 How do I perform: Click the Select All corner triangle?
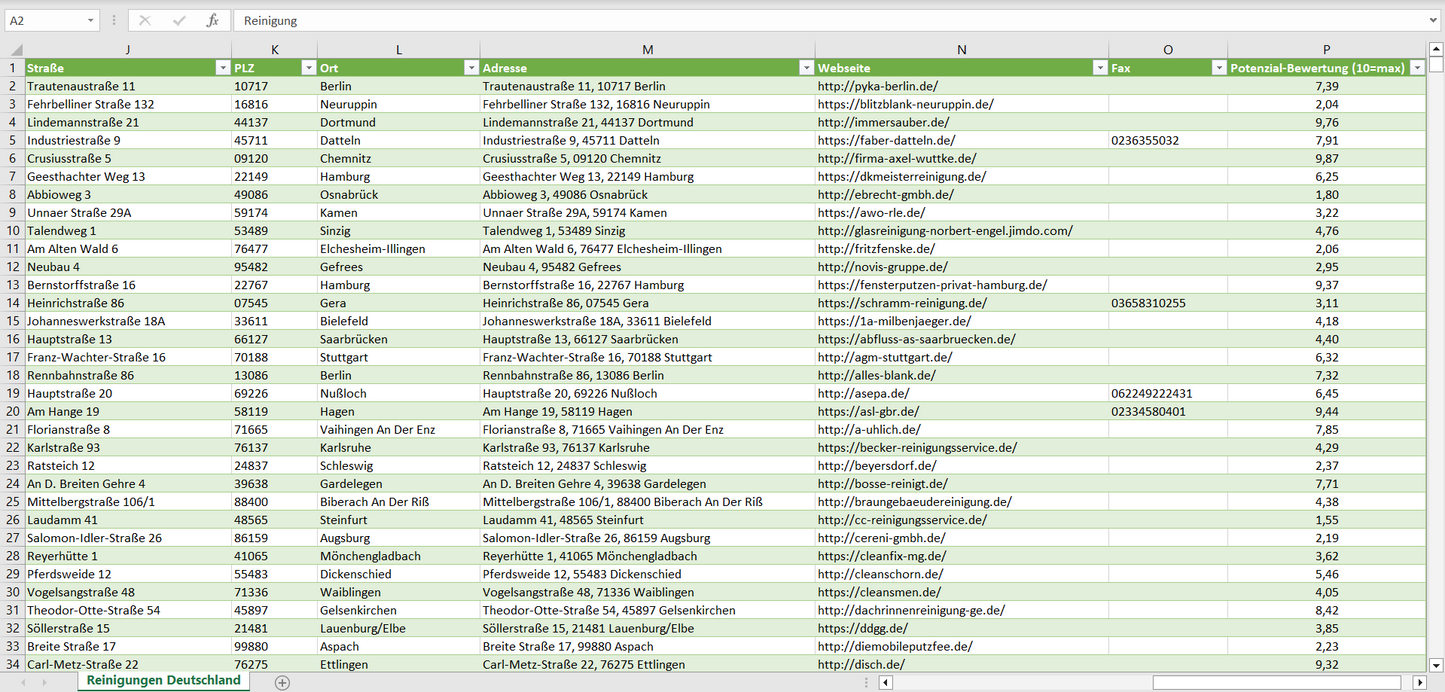pos(15,50)
